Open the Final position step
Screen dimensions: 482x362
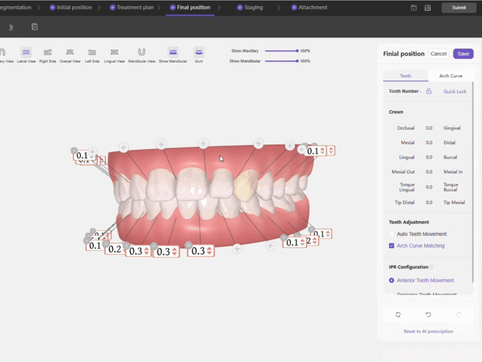point(190,7)
